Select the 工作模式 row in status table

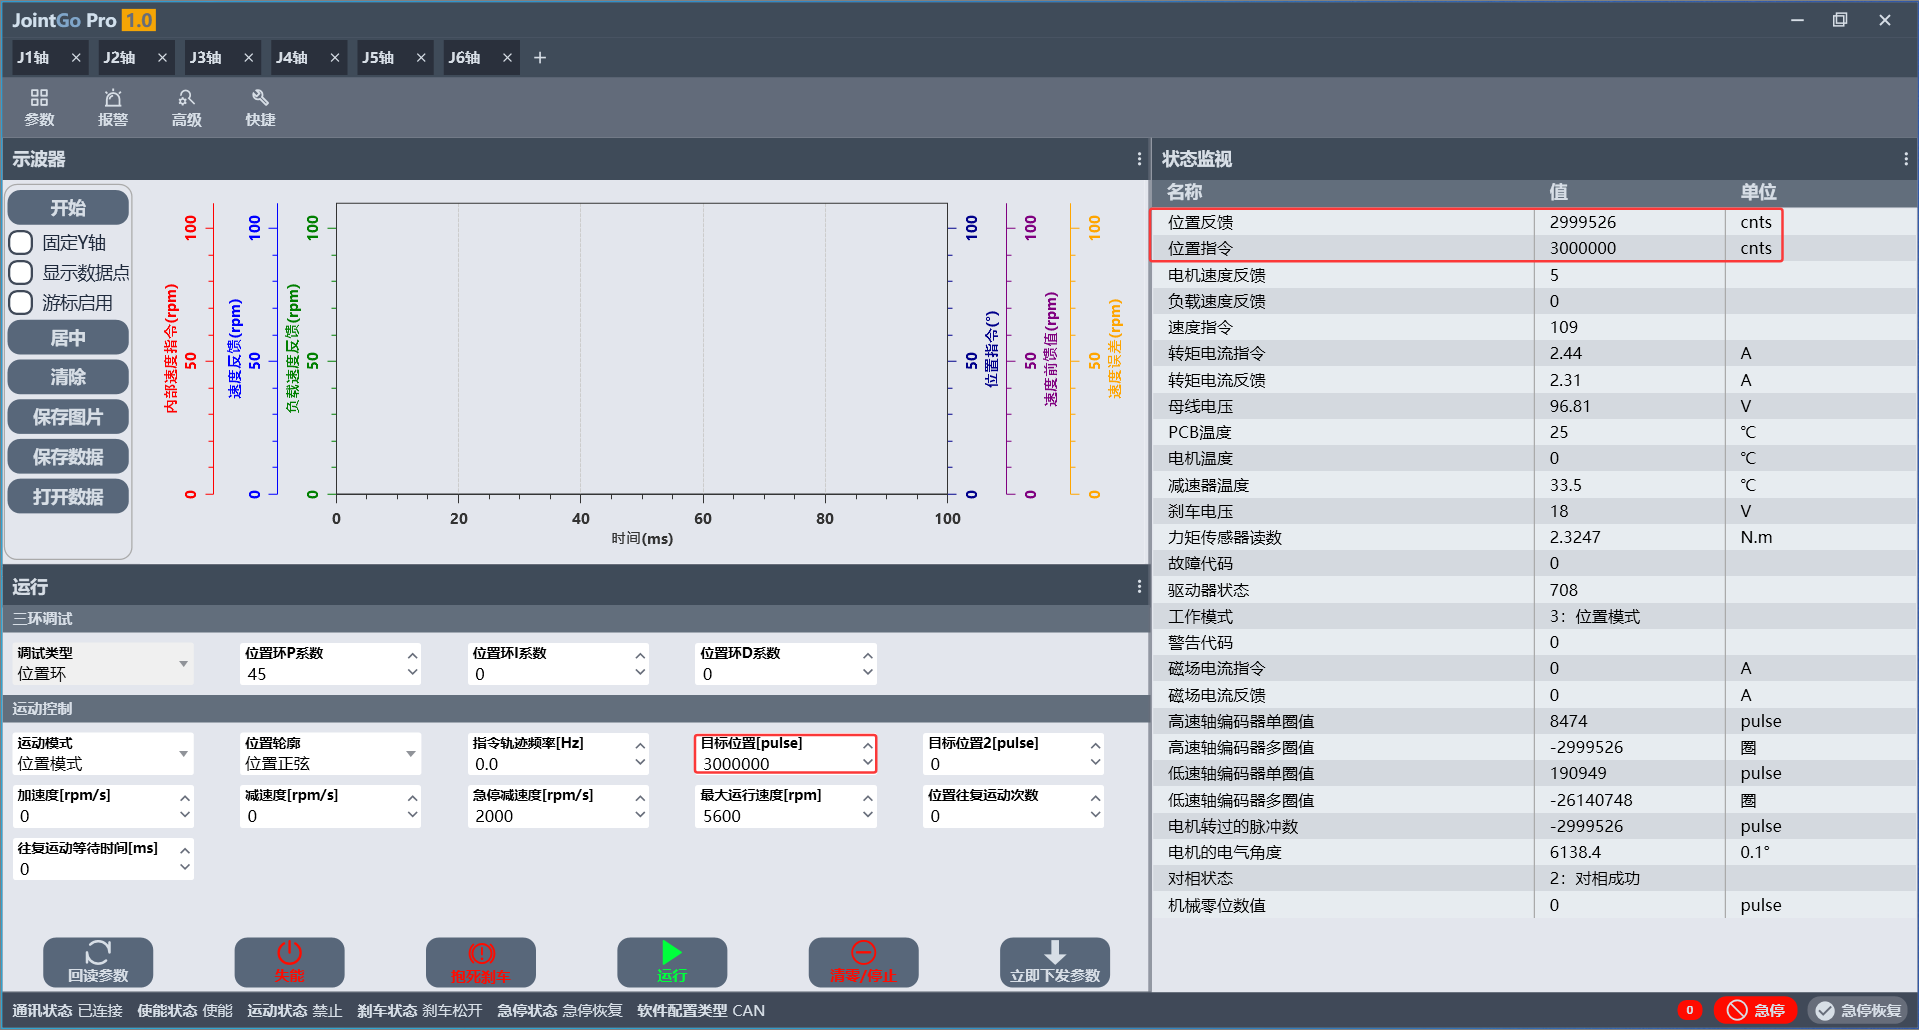click(x=1534, y=616)
